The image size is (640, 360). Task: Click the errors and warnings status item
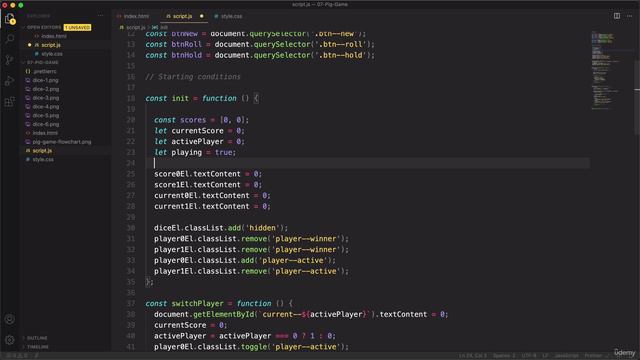point(18,356)
